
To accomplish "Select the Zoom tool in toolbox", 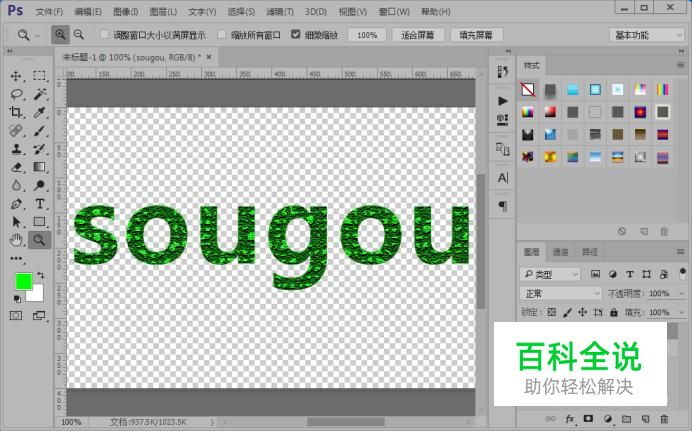I will (x=39, y=240).
